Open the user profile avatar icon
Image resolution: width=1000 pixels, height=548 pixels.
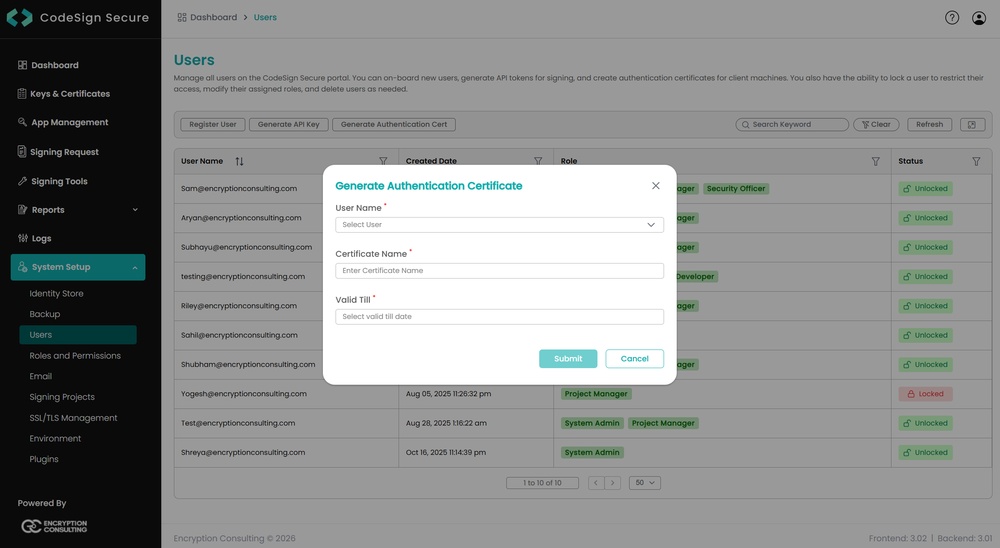(x=978, y=18)
